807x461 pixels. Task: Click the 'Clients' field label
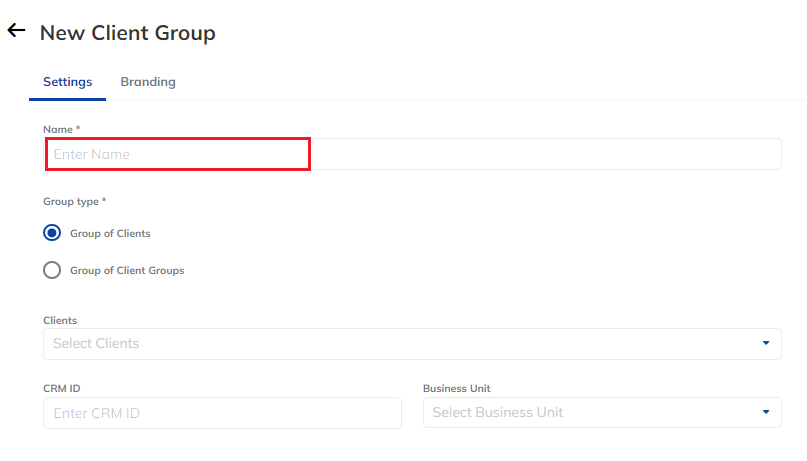[x=60, y=321]
